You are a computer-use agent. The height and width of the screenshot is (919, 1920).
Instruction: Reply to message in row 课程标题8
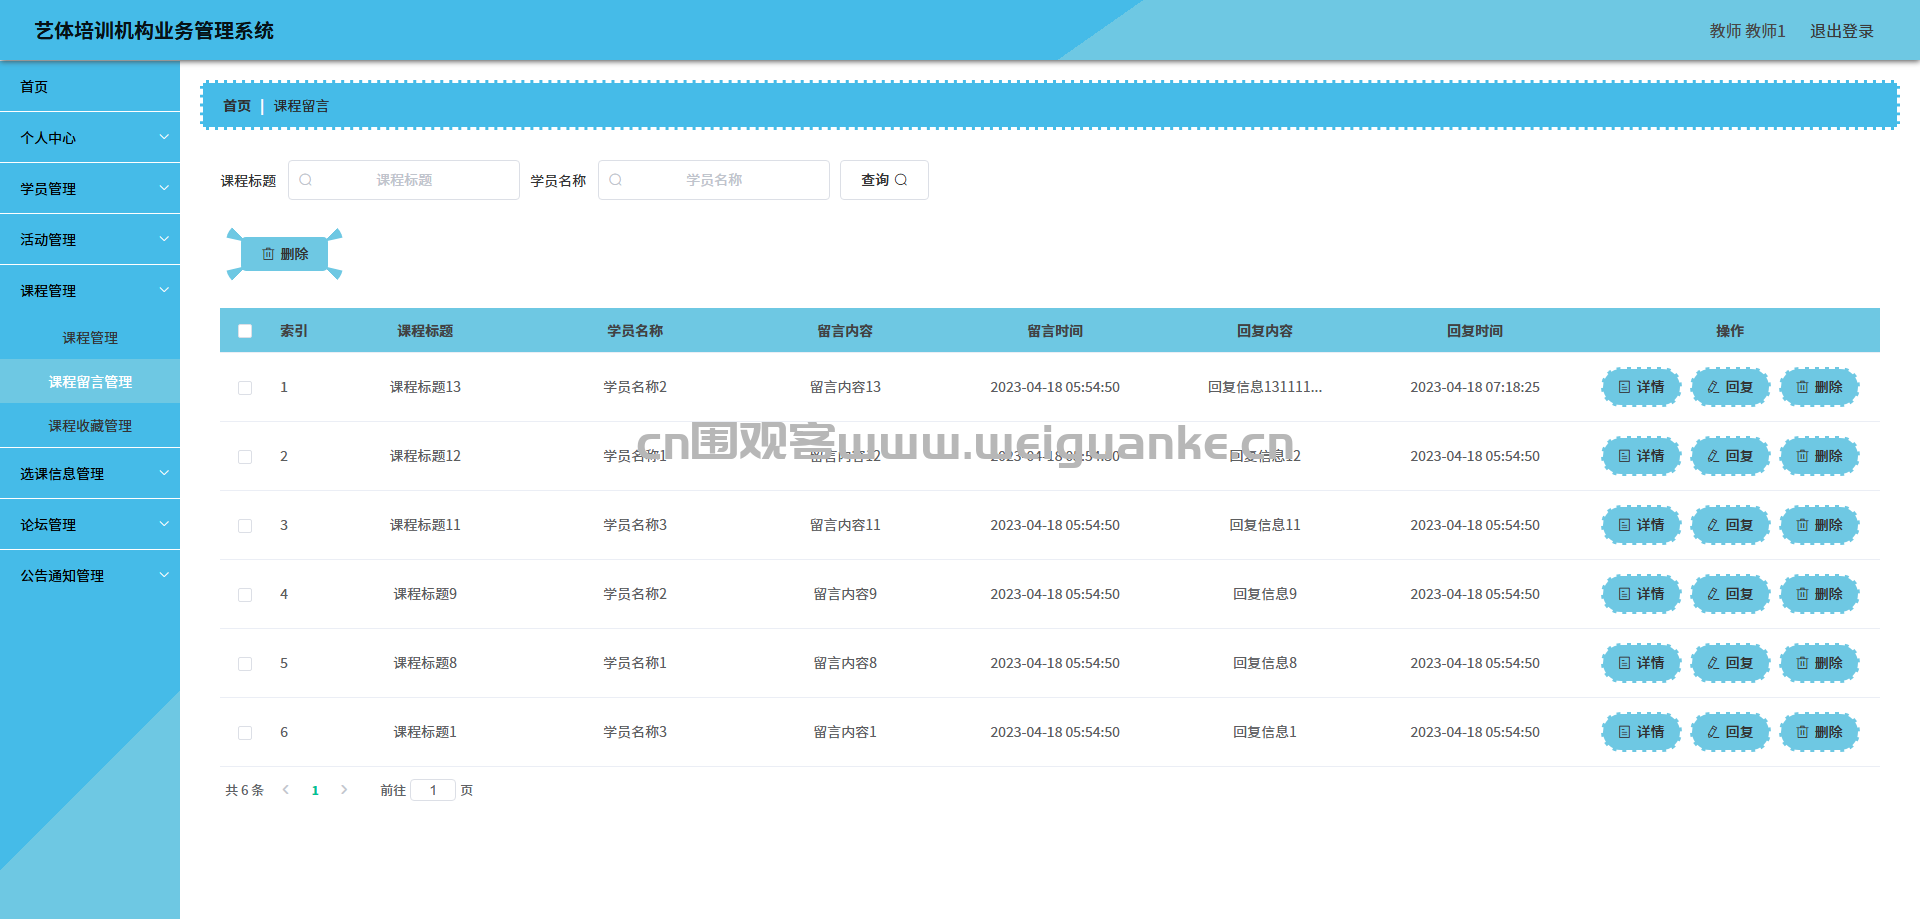click(x=1730, y=663)
